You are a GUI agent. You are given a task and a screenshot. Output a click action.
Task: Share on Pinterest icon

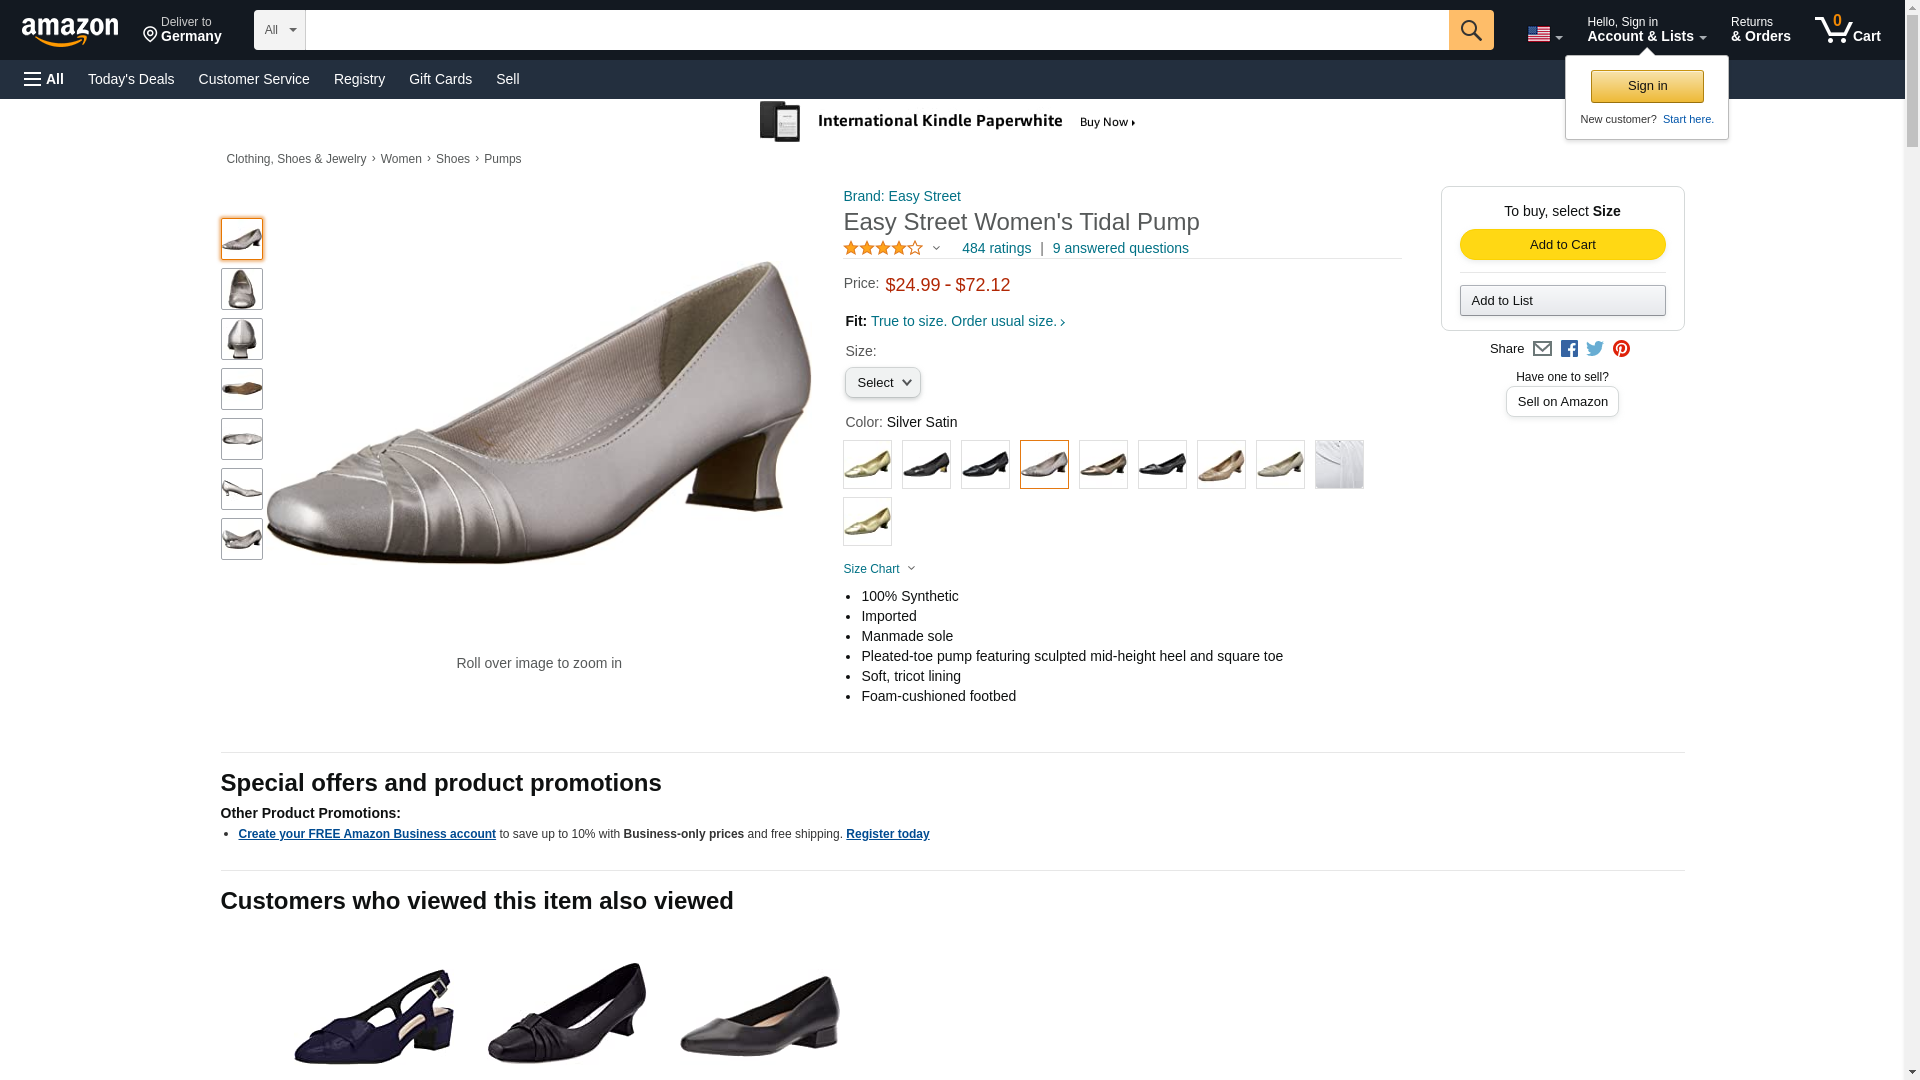click(x=1621, y=349)
